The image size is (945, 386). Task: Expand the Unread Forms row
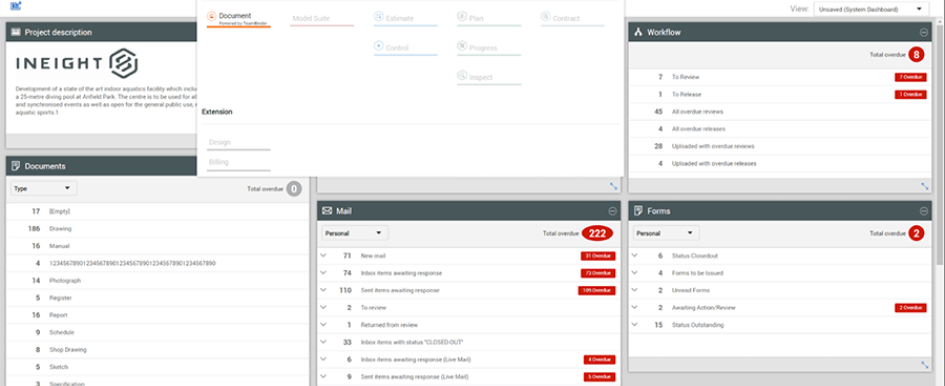pyautogui.click(x=635, y=290)
